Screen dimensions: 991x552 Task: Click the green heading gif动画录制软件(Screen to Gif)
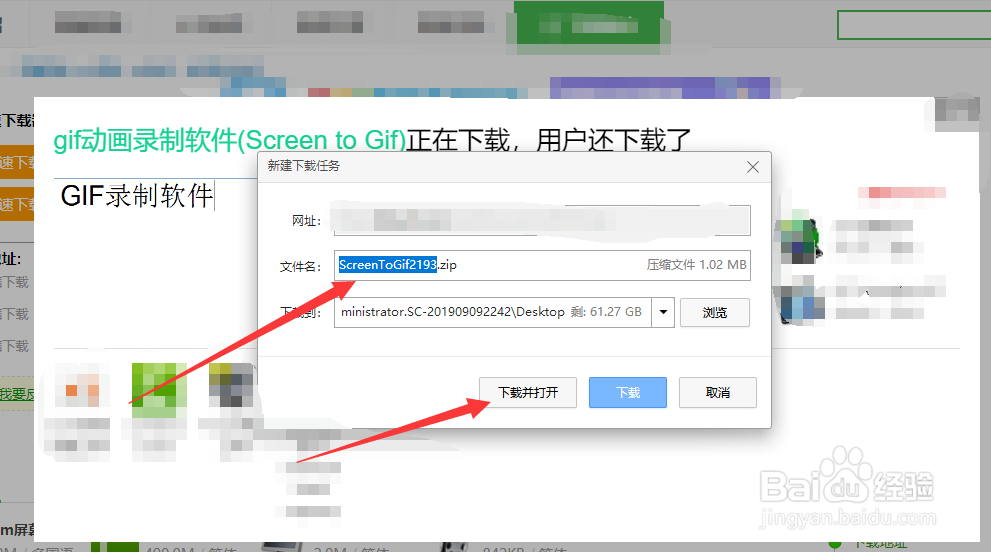[x=229, y=140]
